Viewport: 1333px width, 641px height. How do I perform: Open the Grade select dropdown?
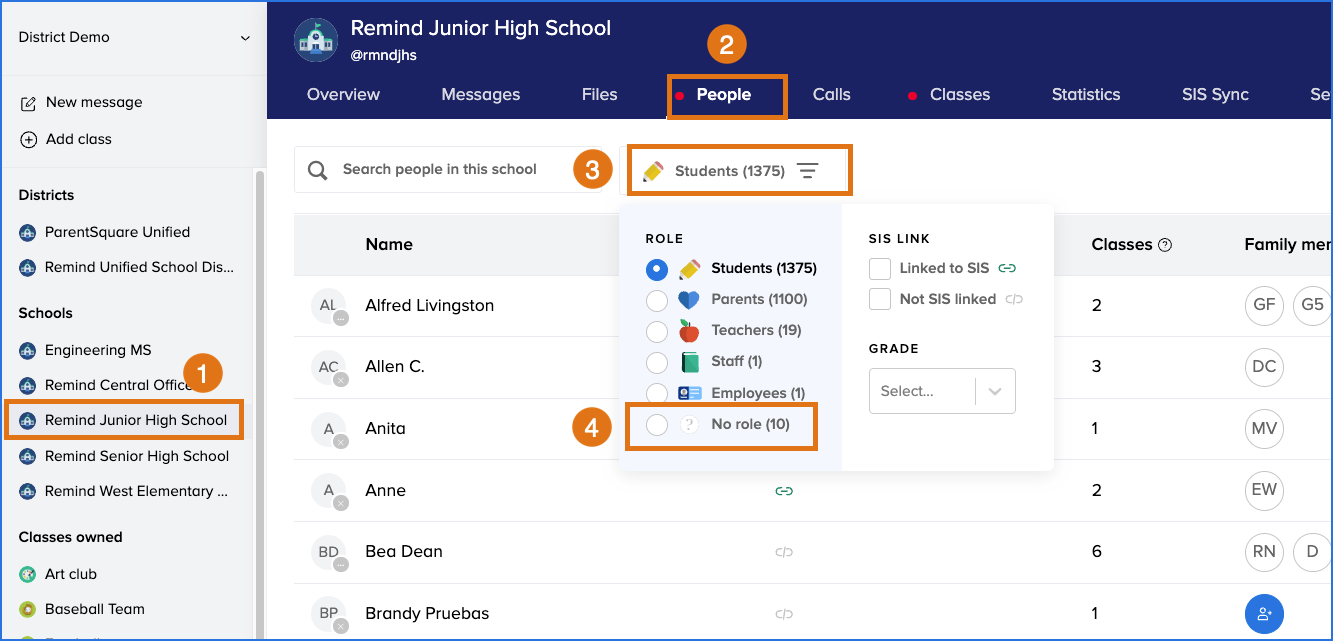click(941, 392)
